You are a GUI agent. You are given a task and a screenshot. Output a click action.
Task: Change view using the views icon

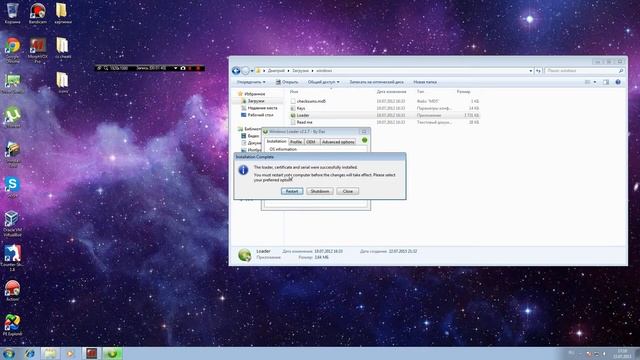[x=588, y=82]
